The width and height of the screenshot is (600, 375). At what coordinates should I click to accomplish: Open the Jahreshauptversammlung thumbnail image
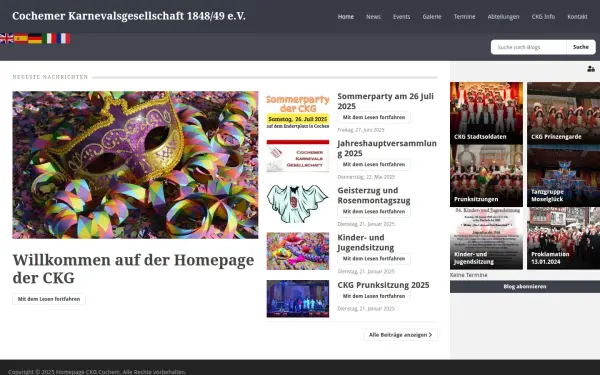[x=298, y=156]
